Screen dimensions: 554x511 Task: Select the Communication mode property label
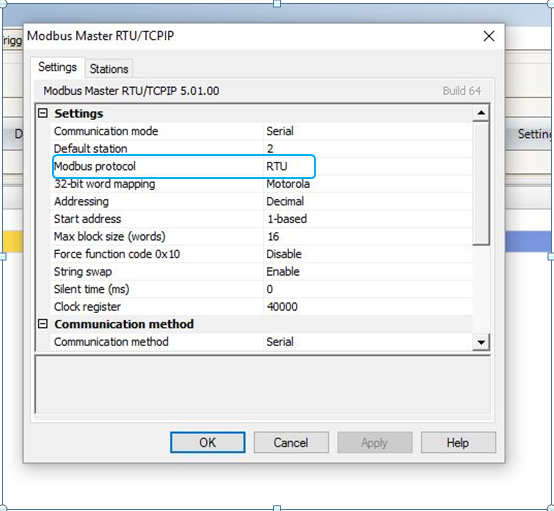[x=106, y=131]
